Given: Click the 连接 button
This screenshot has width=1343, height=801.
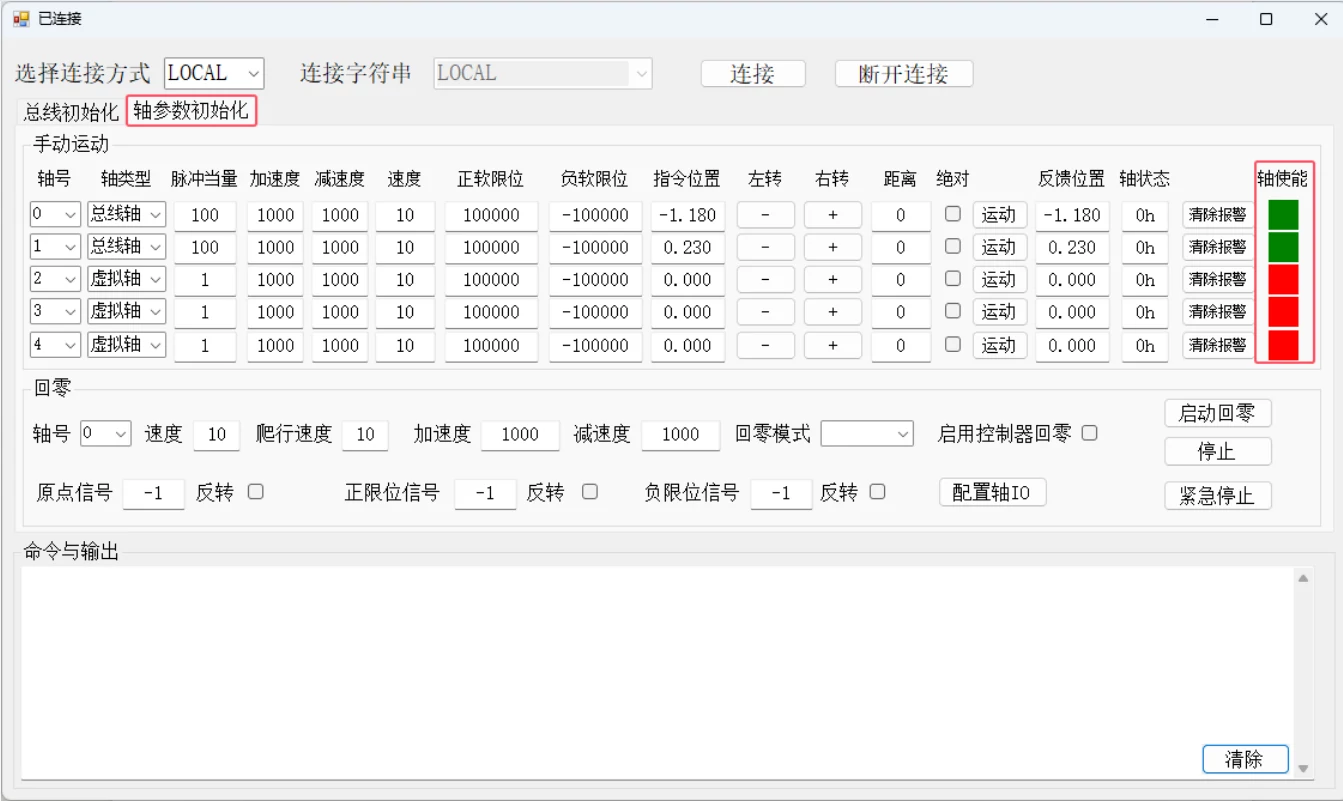Looking at the screenshot, I should click(x=753, y=73).
